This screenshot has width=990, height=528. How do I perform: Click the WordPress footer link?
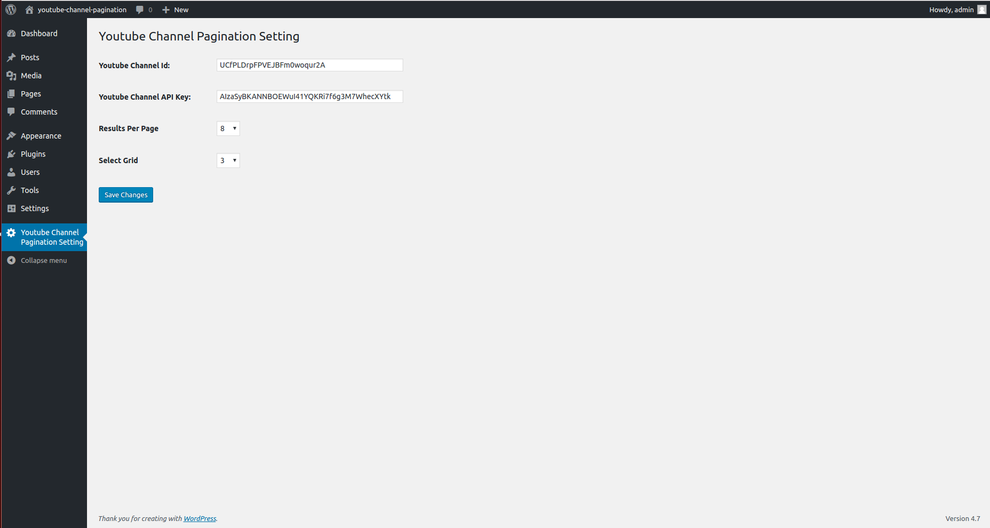200,519
